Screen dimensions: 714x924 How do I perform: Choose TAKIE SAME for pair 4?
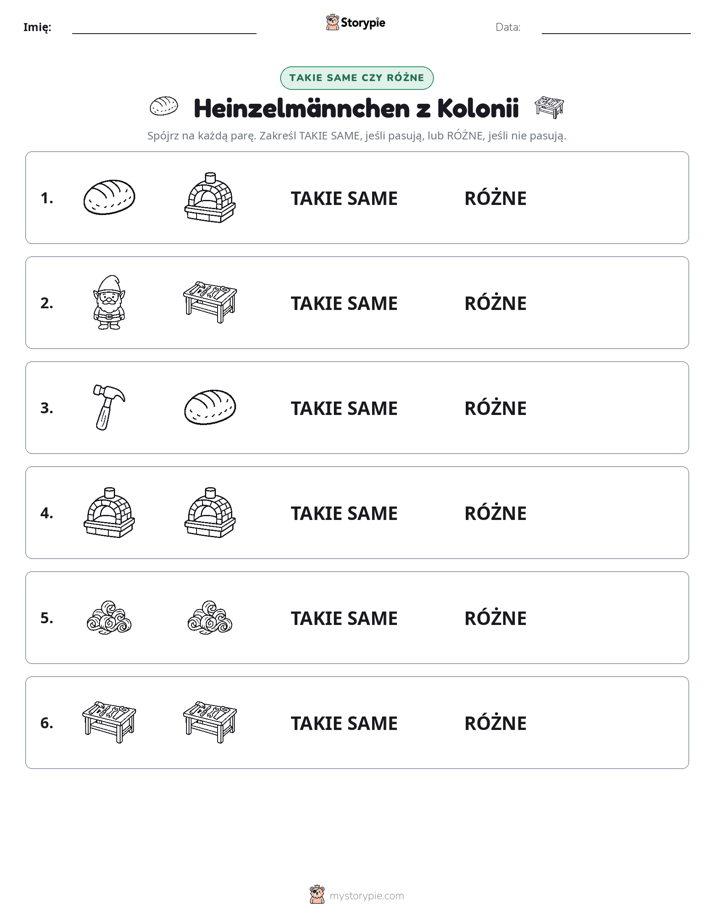pos(344,513)
